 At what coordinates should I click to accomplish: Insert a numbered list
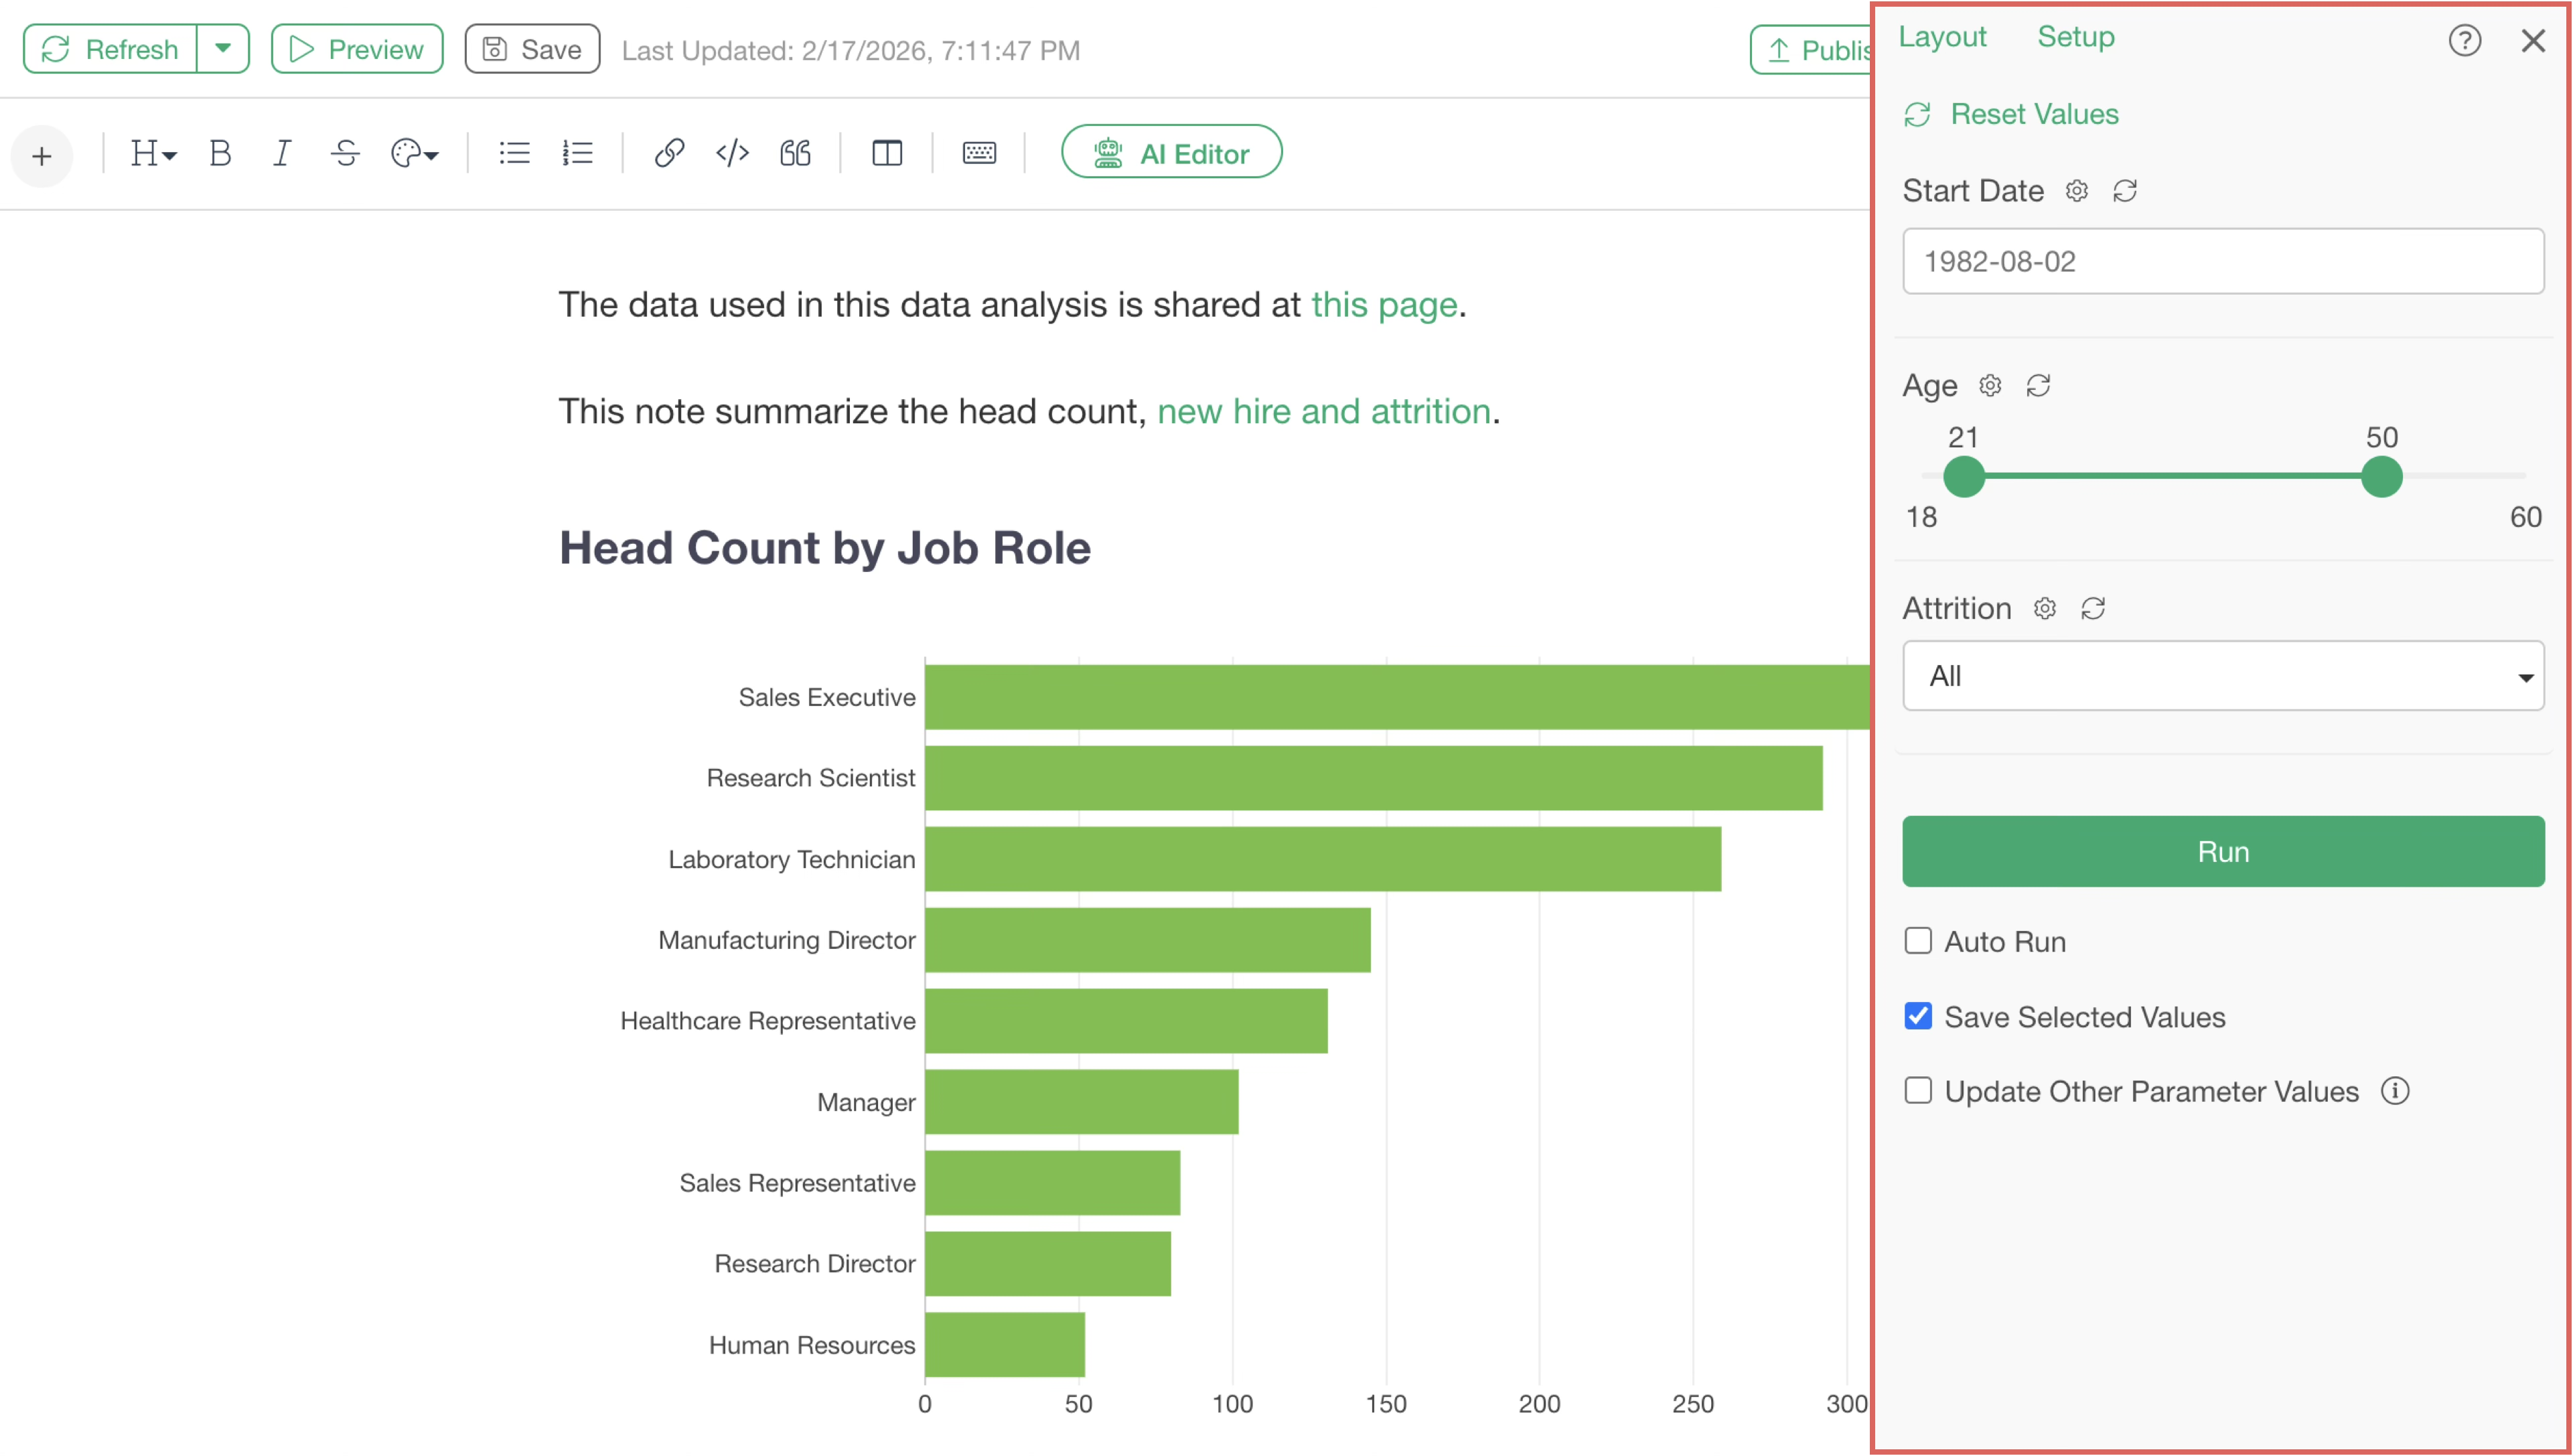(577, 153)
